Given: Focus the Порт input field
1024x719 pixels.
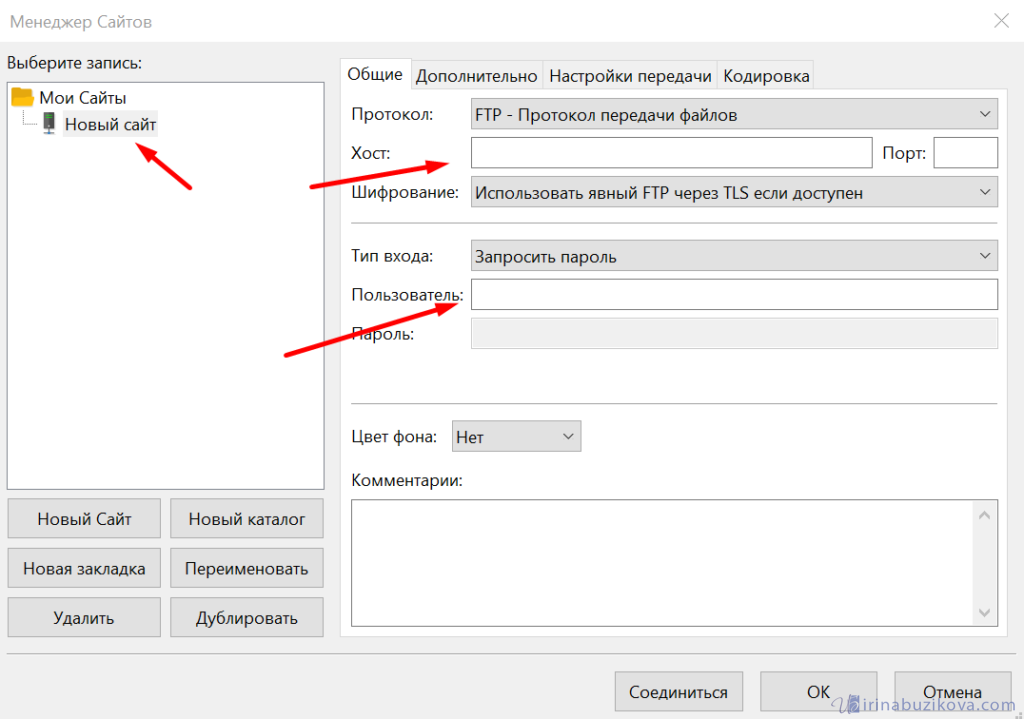Looking at the screenshot, I should click(965, 153).
